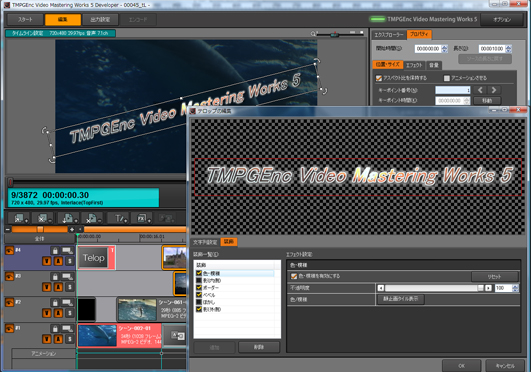The width and height of the screenshot is (531, 372).
Task: Hide track #3 using eye icon
Action: point(9,276)
